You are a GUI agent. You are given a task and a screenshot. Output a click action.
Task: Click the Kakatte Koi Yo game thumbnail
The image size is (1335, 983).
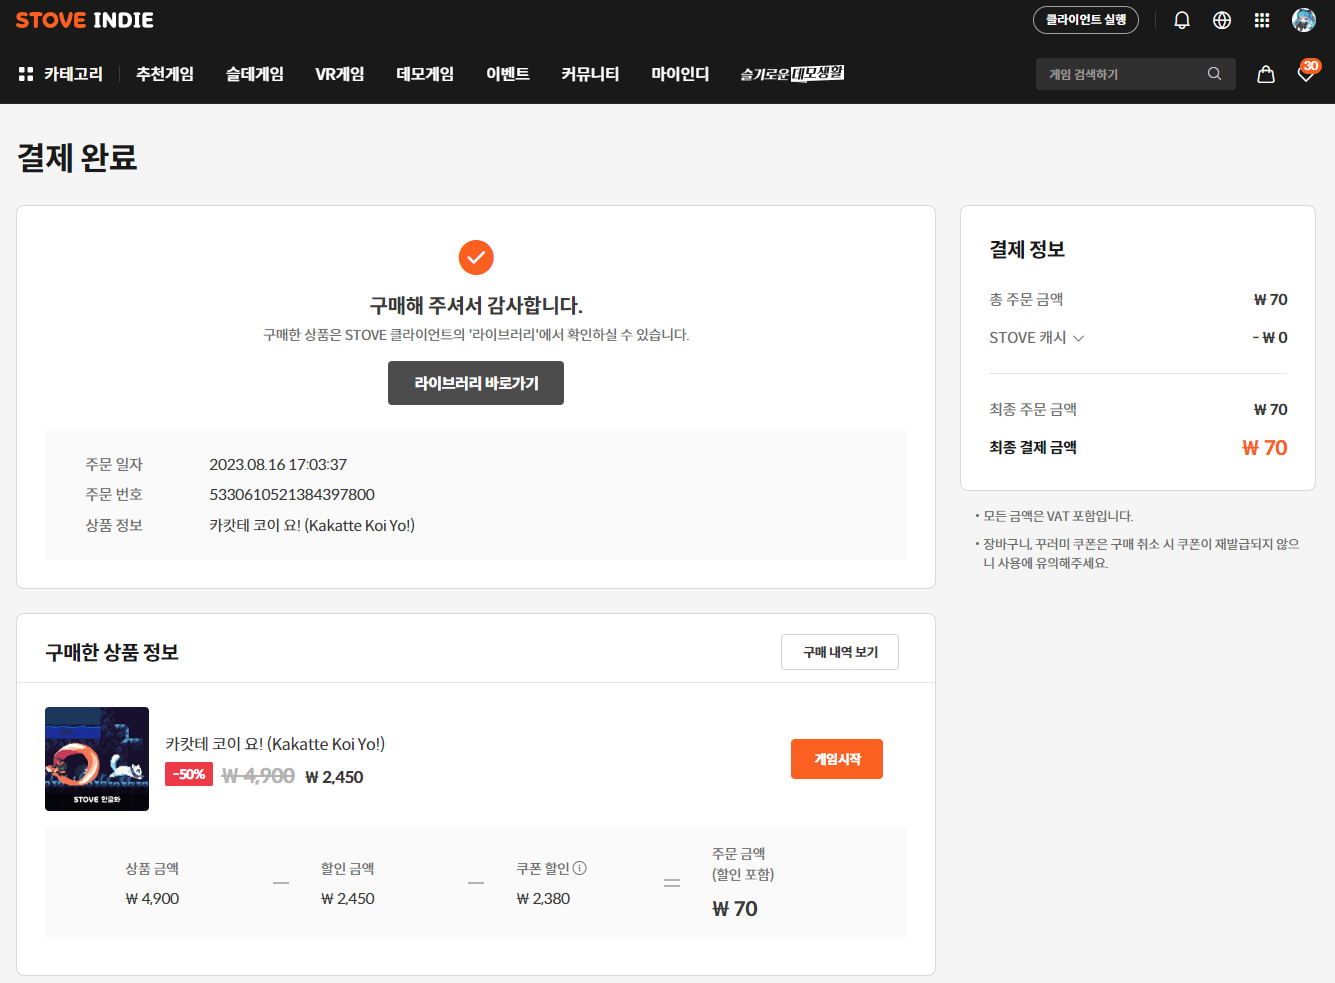pyautogui.click(x=97, y=759)
